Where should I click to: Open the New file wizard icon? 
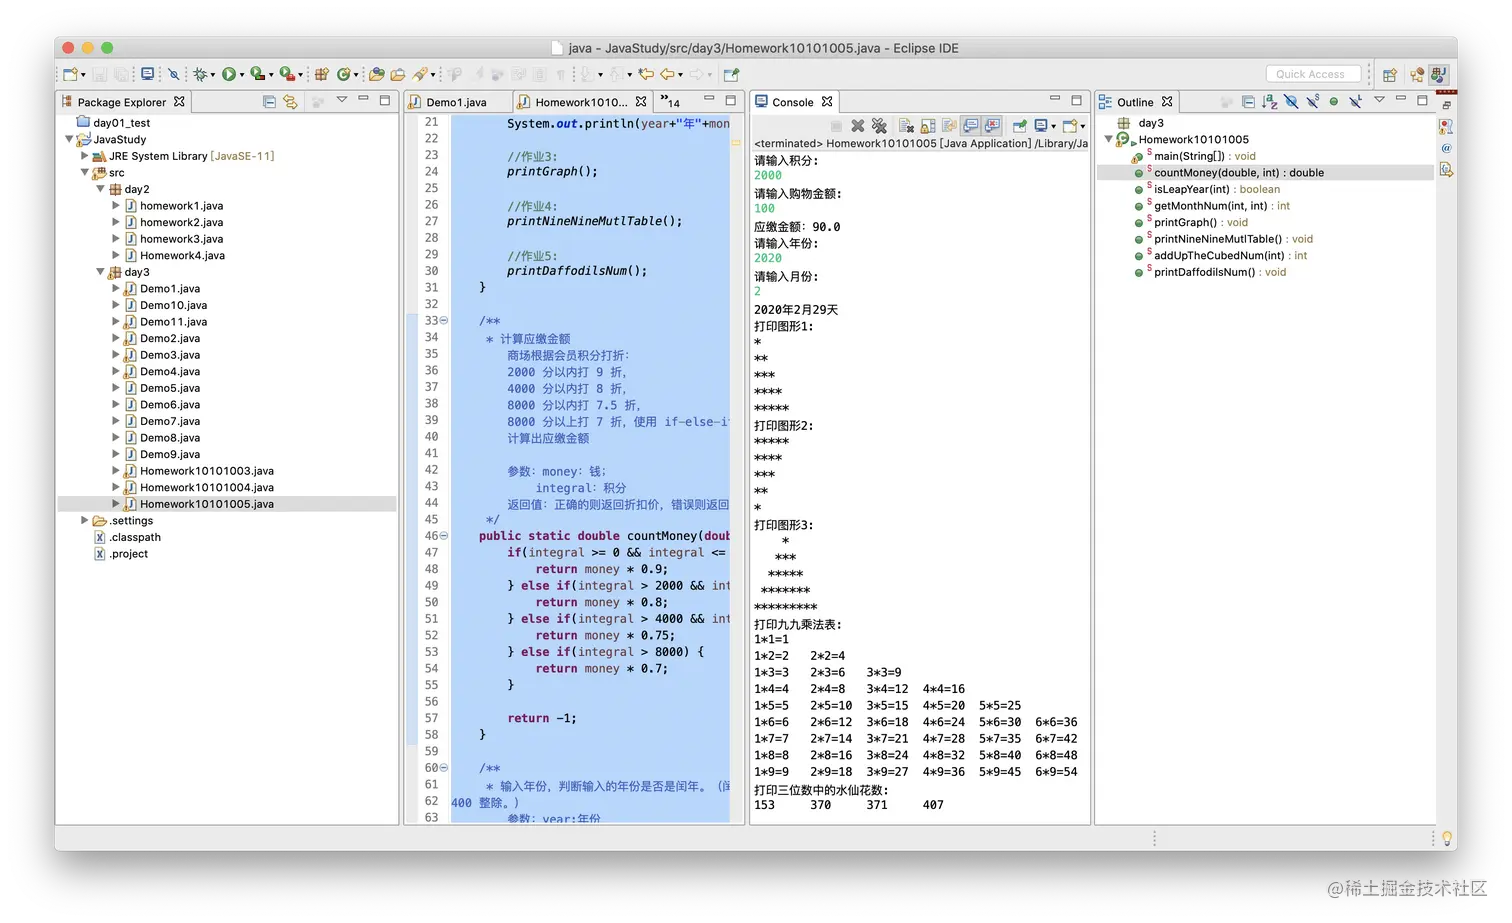[70, 74]
